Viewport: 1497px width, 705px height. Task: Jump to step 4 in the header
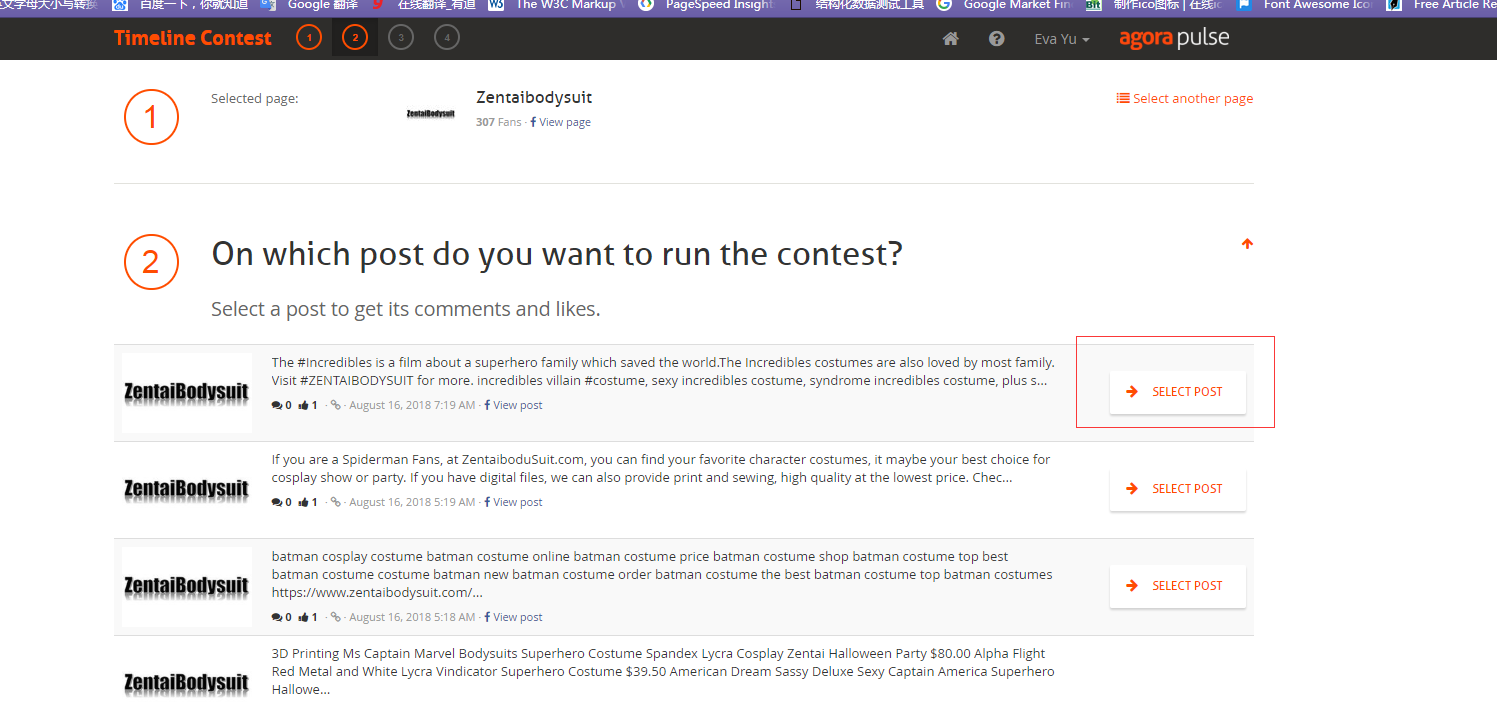coord(447,38)
